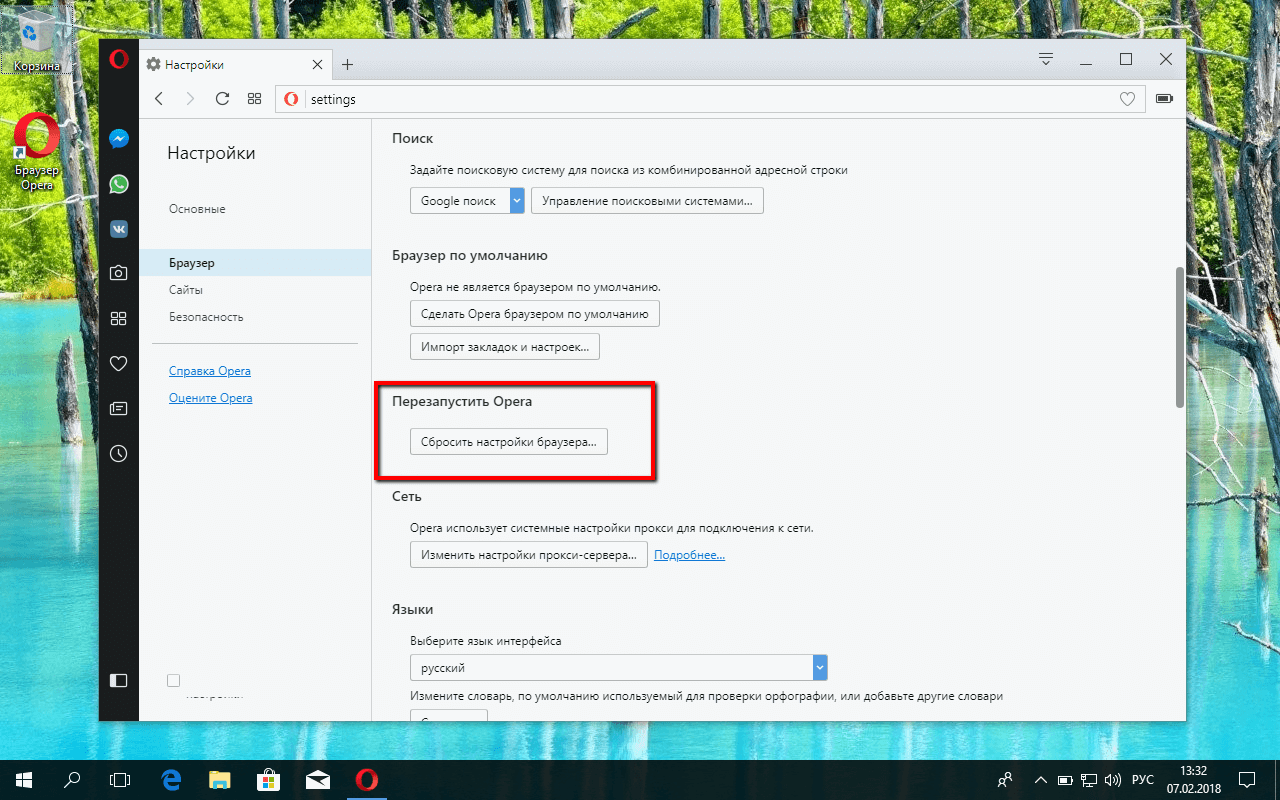The image size is (1280, 800).
Task: Select the Браузер settings section
Action: click(x=256, y=263)
